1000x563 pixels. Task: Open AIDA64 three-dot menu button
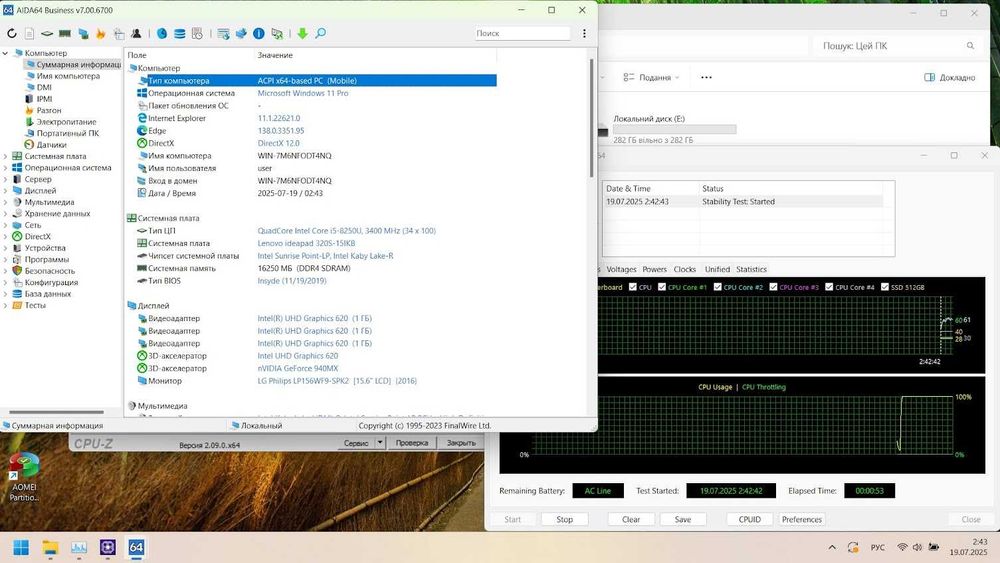[x=584, y=33]
